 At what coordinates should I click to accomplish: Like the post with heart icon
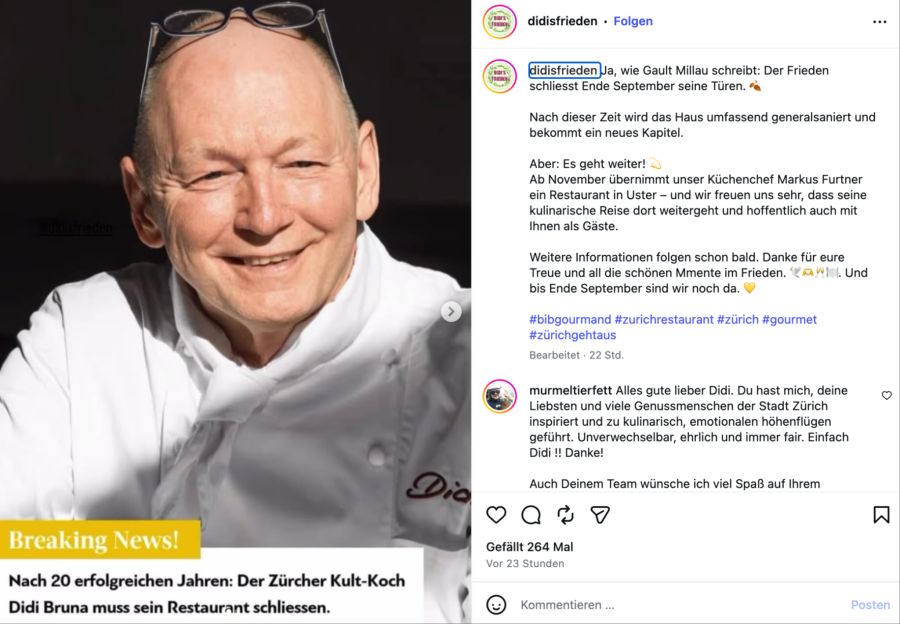pyautogui.click(x=496, y=514)
